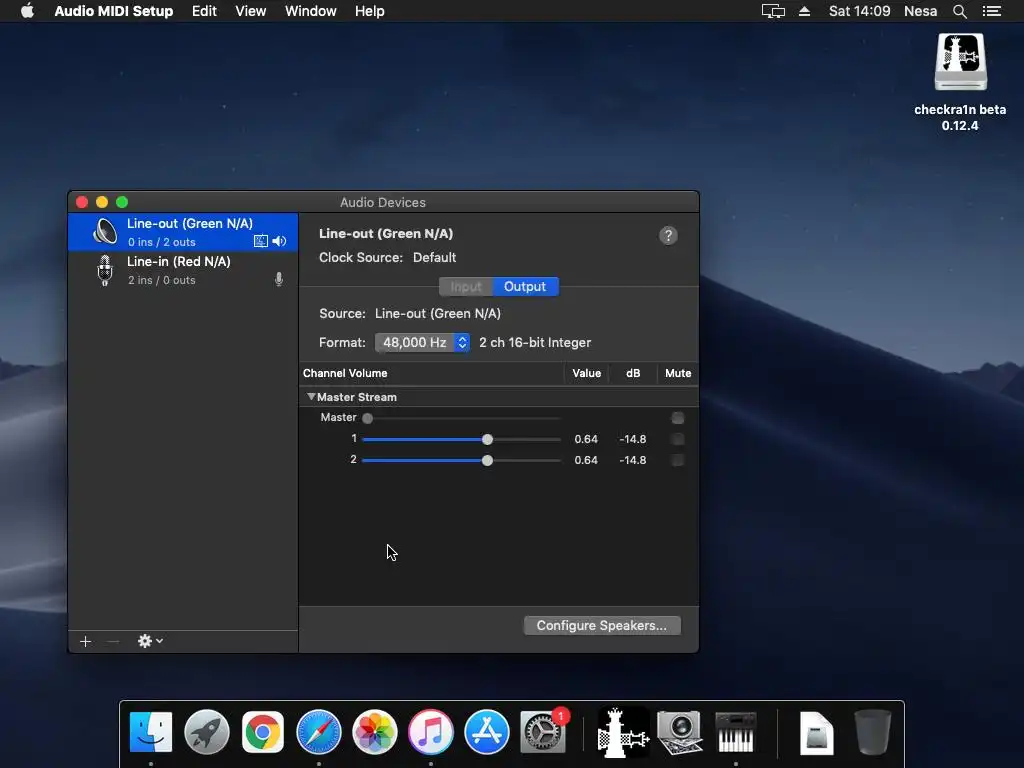Image resolution: width=1024 pixels, height=768 pixels.
Task: Click the disabled Master volume slider knob
Action: (368, 418)
